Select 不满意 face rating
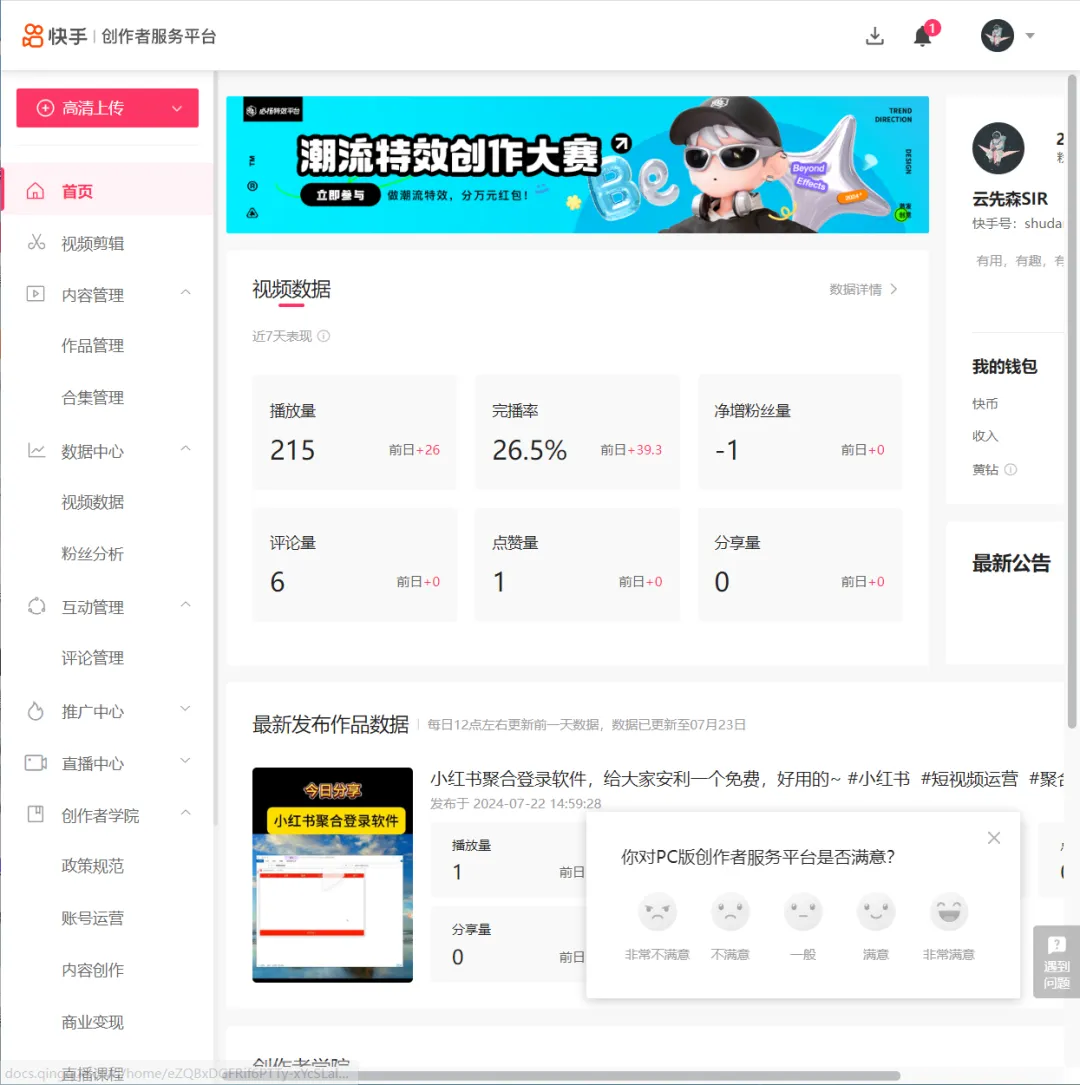This screenshot has width=1080, height=1085. 730,911
